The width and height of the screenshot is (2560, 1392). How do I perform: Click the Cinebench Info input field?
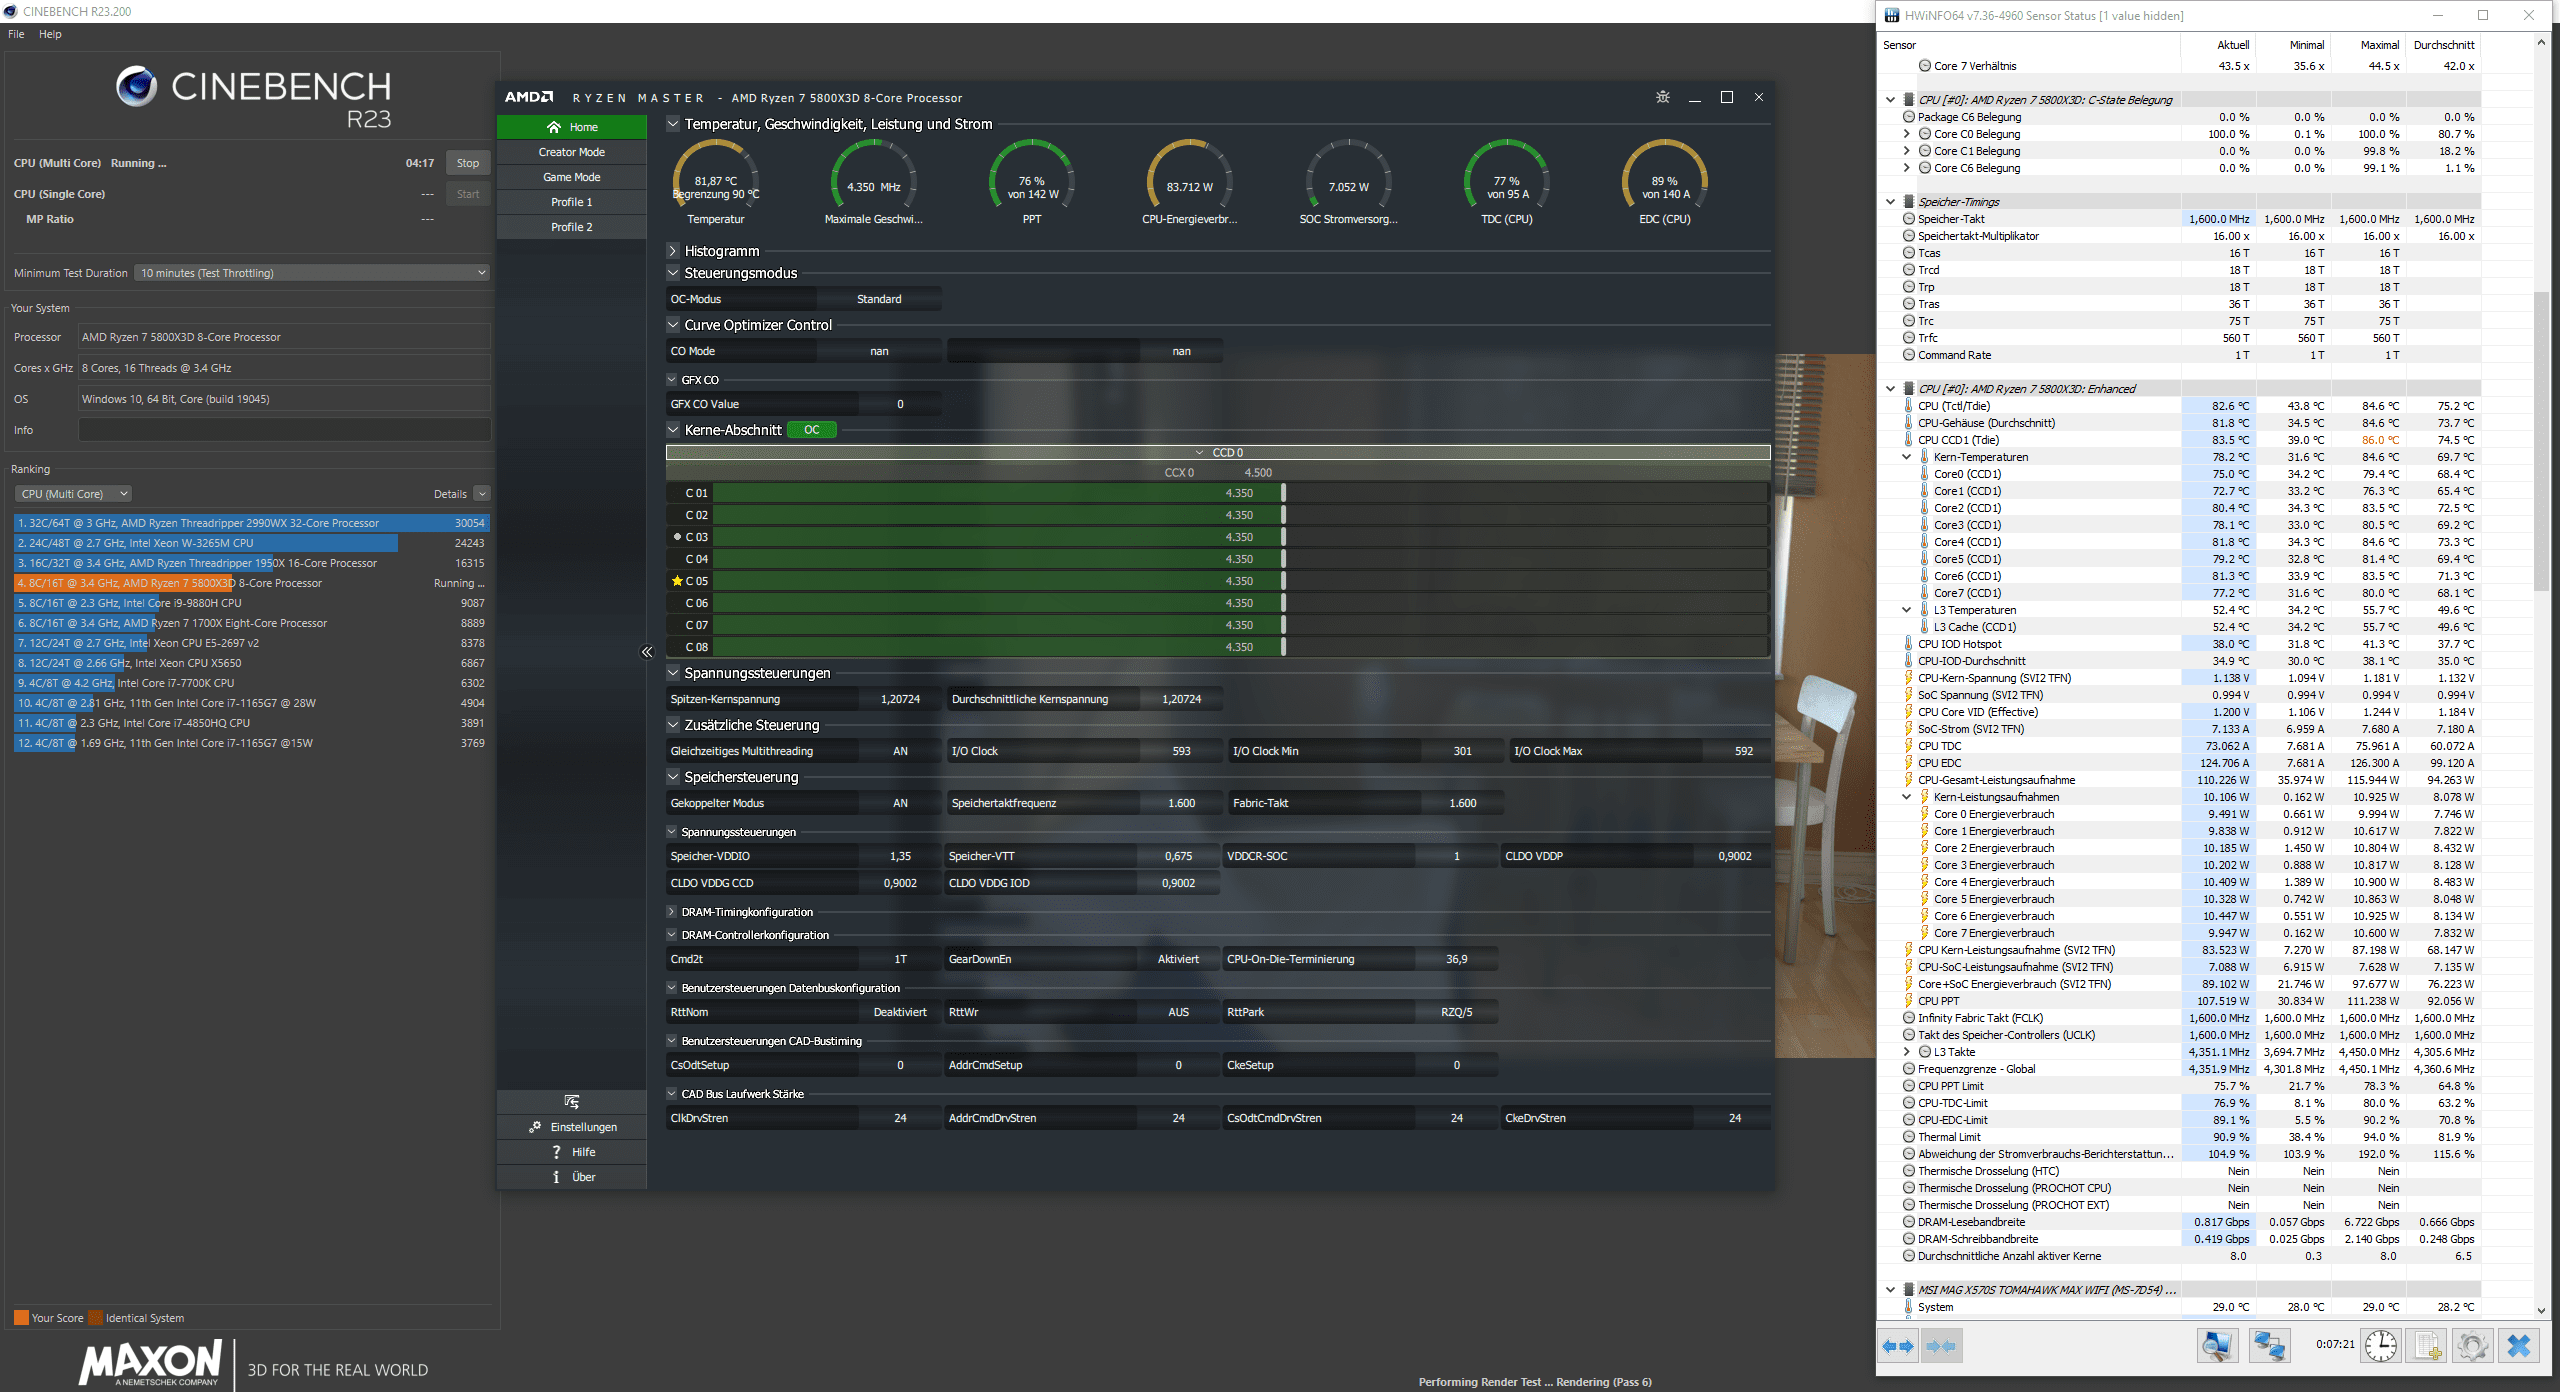click(x=284, y=430)
